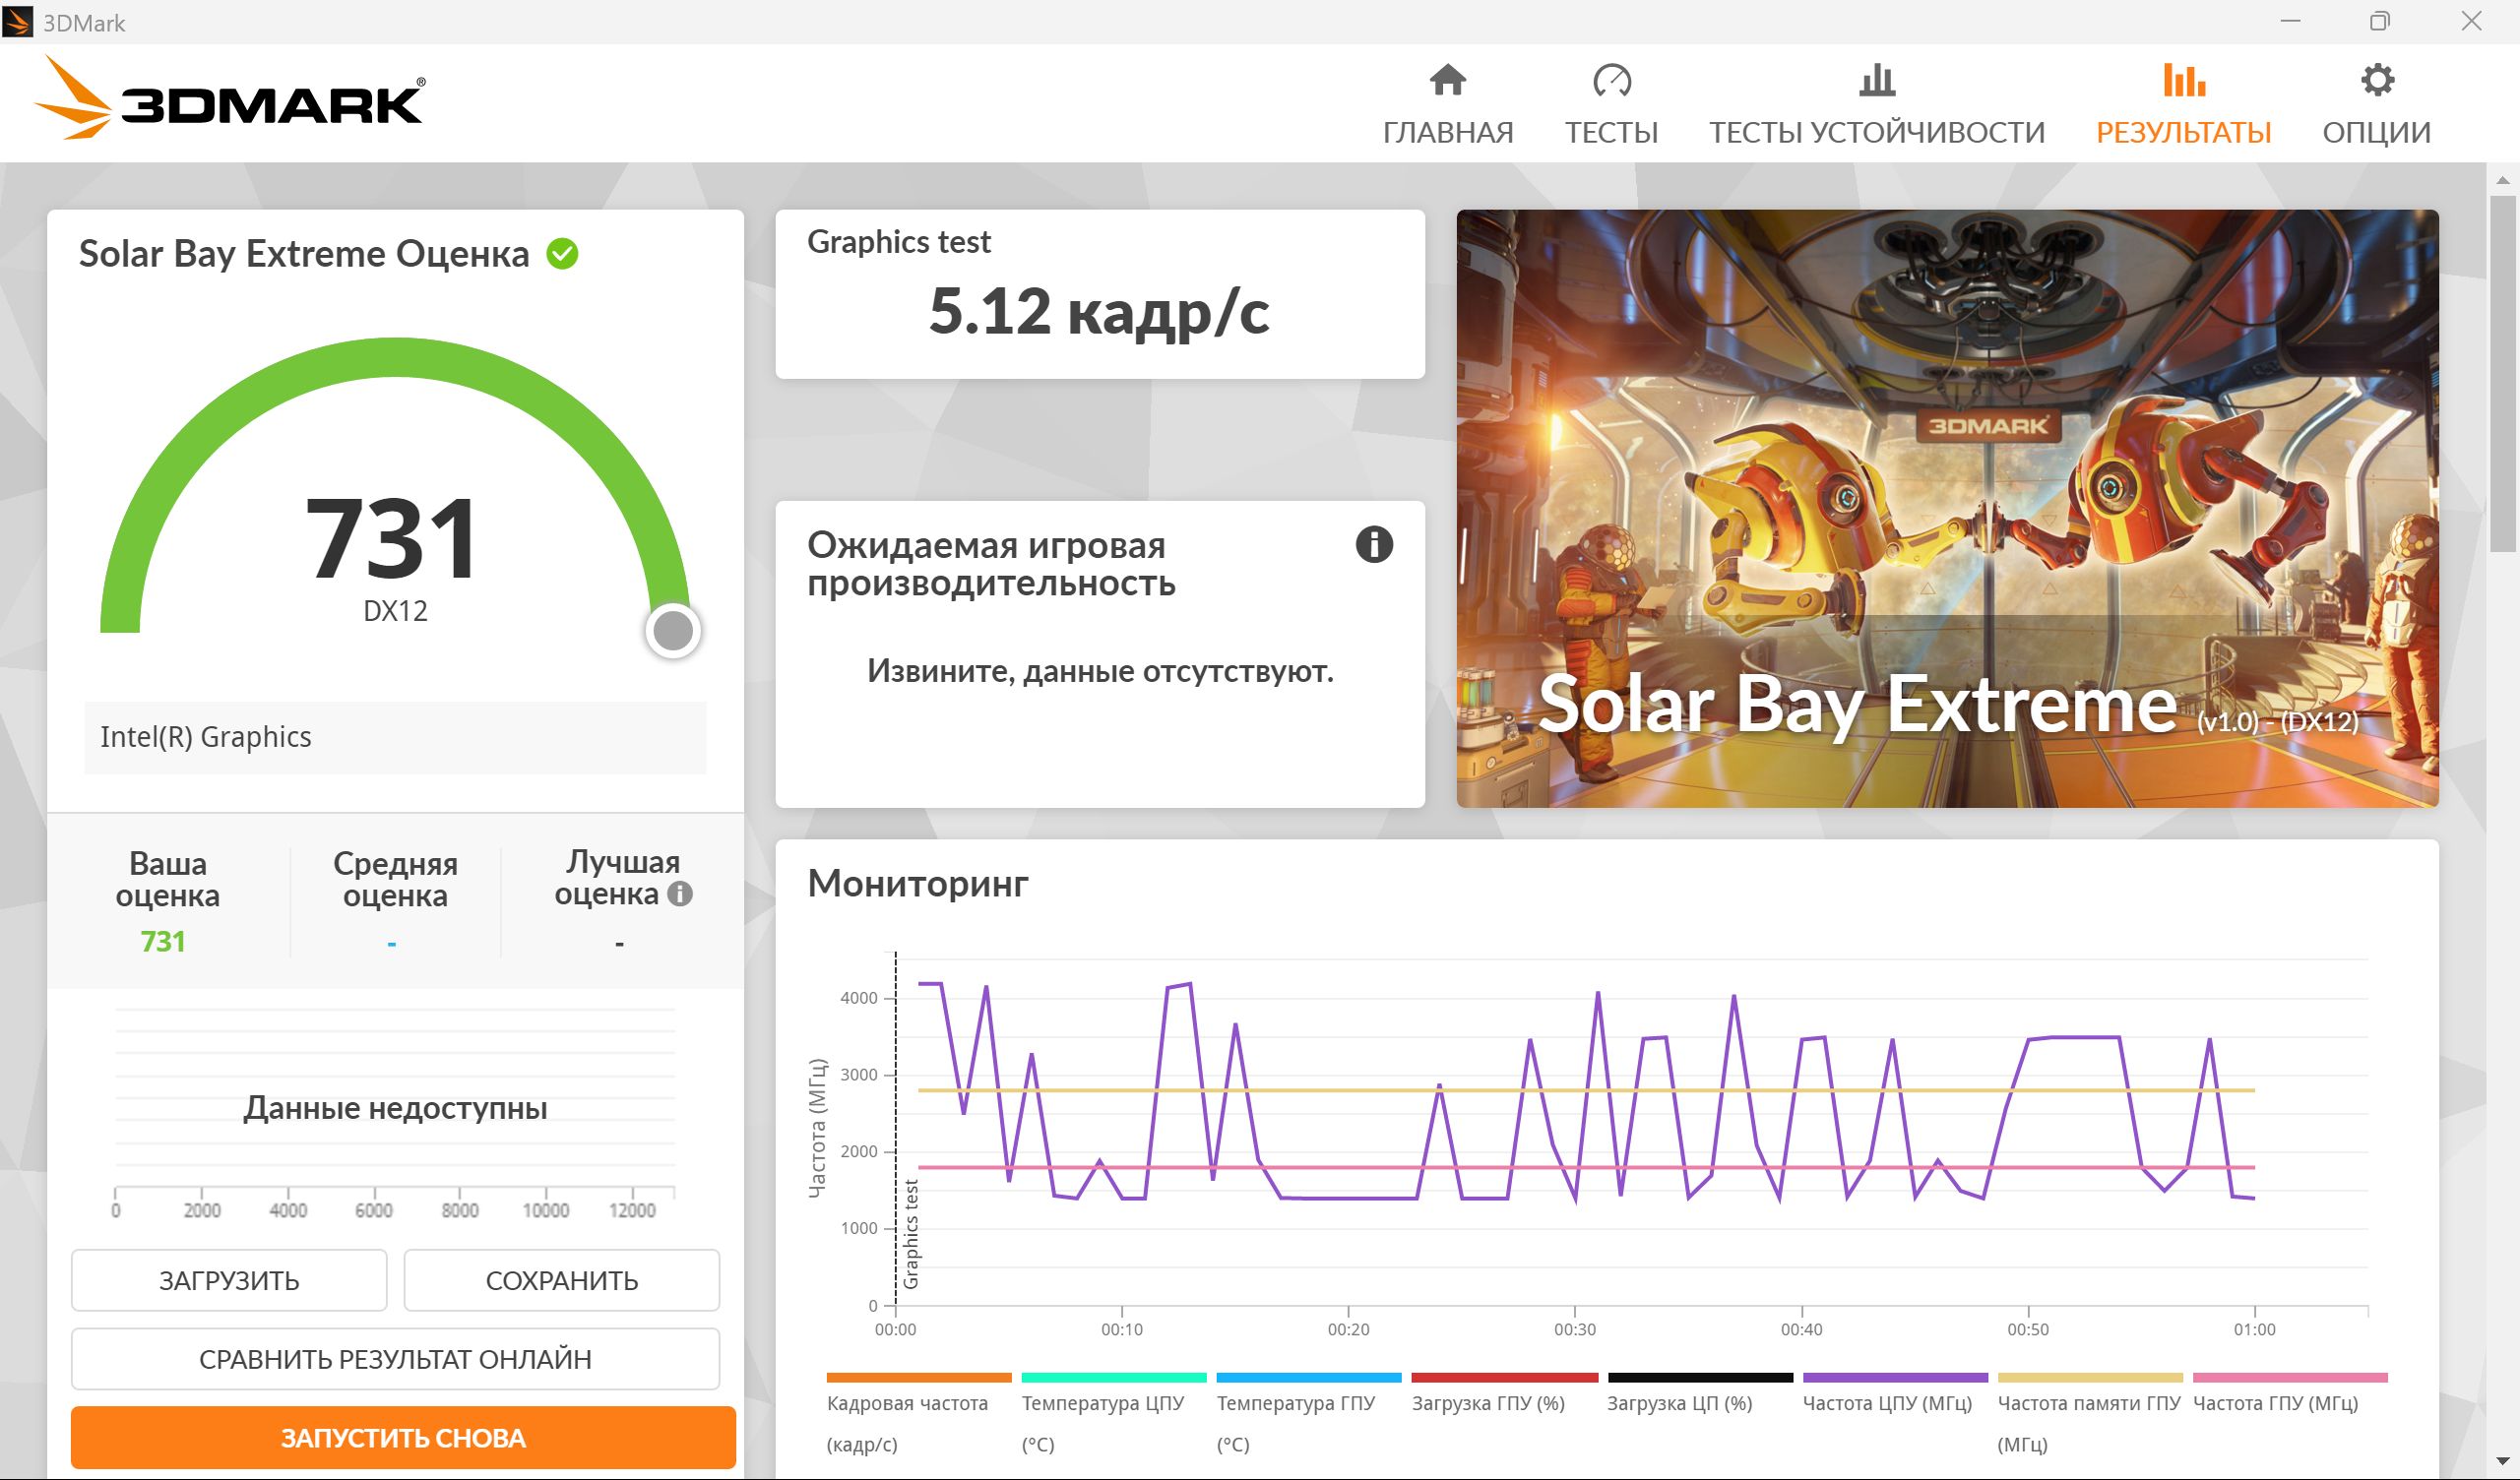2520x1480 pixels.
Task: Click the Graphics test marker label in chart
Action: point(911,1234)
